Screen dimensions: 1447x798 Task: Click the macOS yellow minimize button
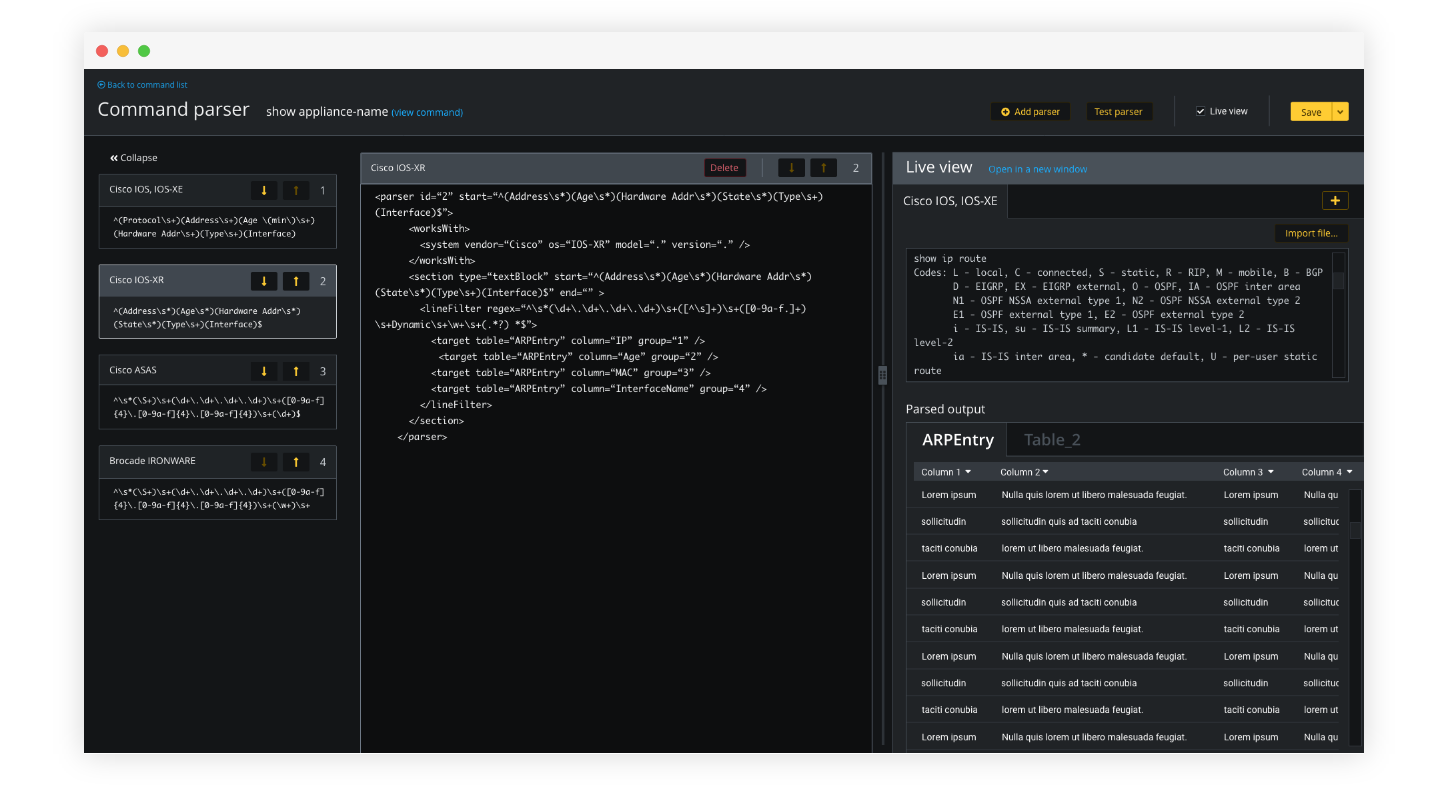(123, 51)
